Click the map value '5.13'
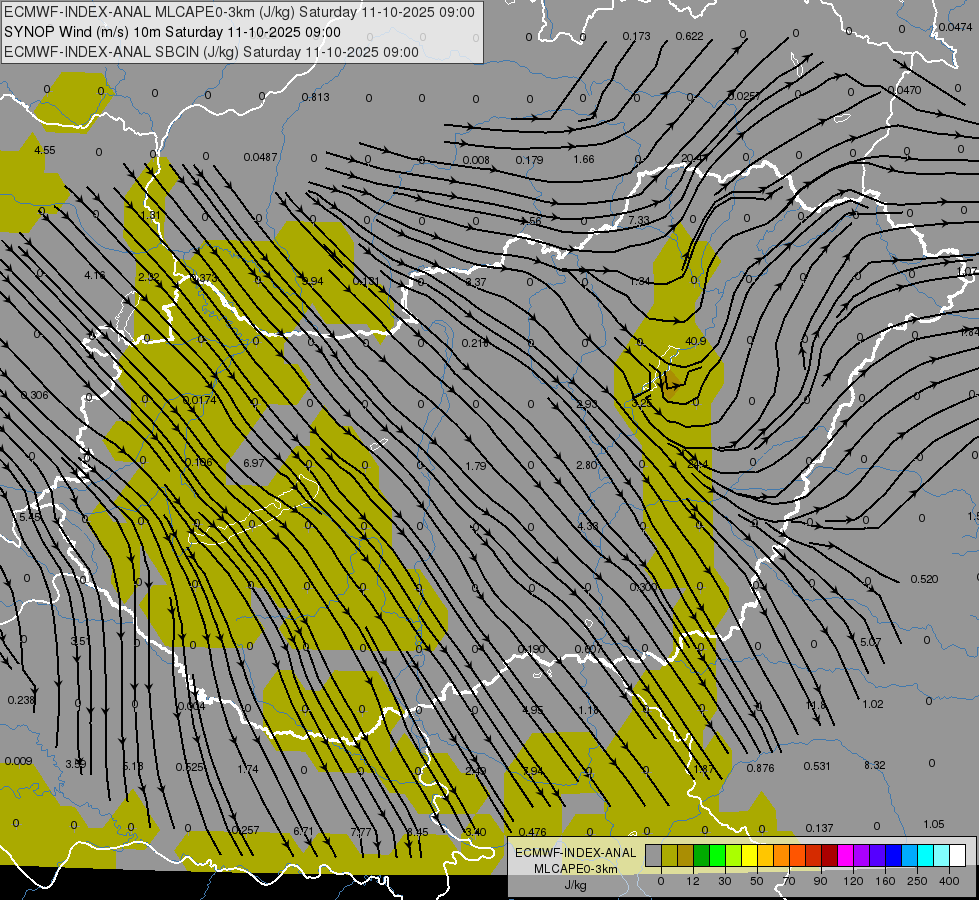 pos(133,766)
